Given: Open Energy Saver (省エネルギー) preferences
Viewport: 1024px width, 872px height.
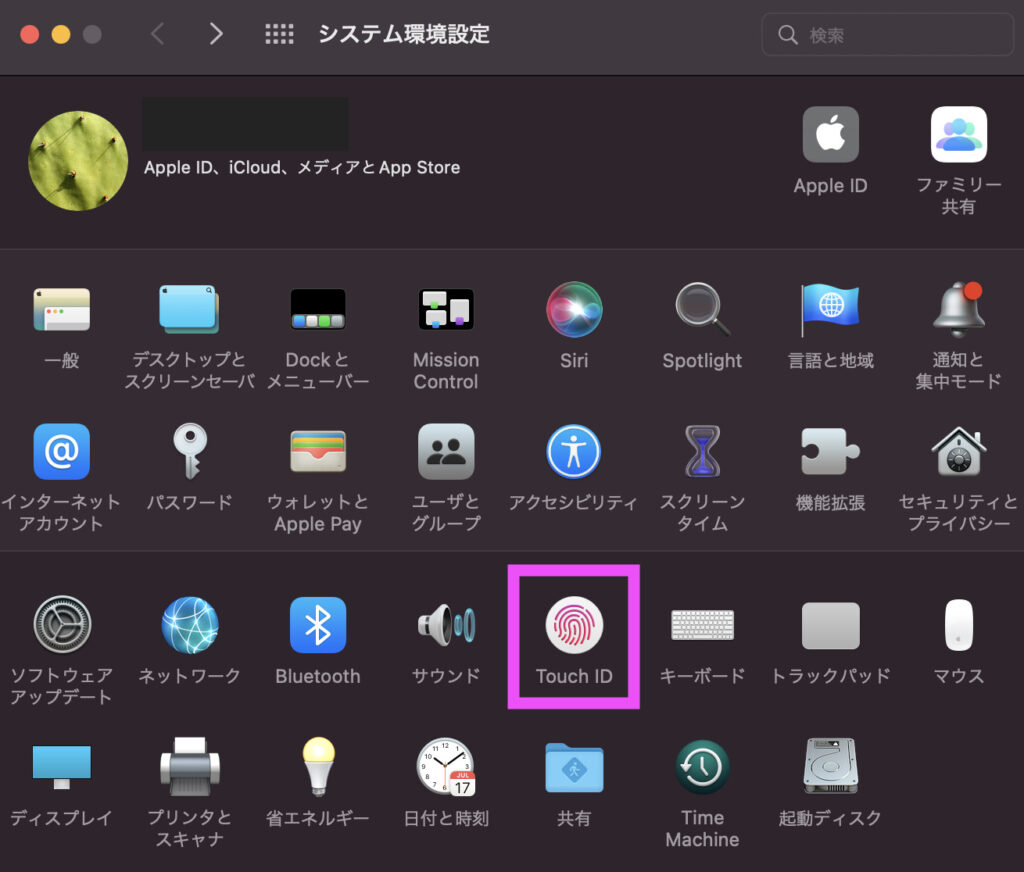Looking at the screenshot, I should [x=317, y=767].
